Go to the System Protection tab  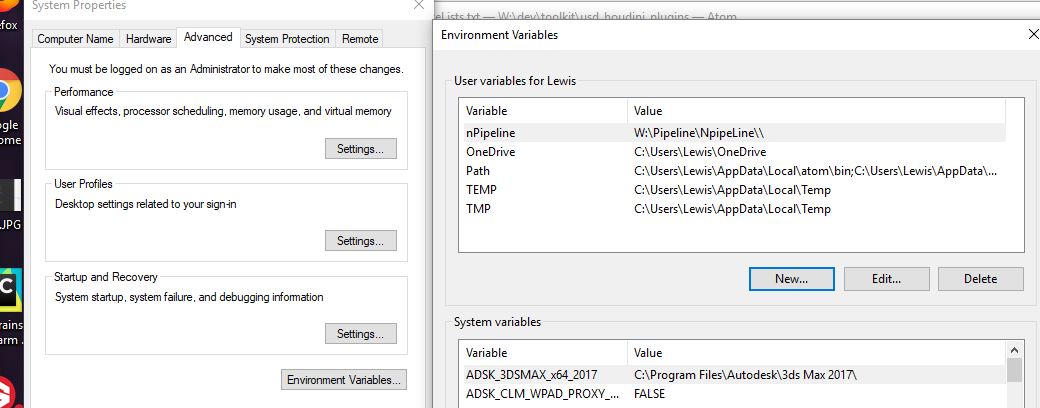287,39
